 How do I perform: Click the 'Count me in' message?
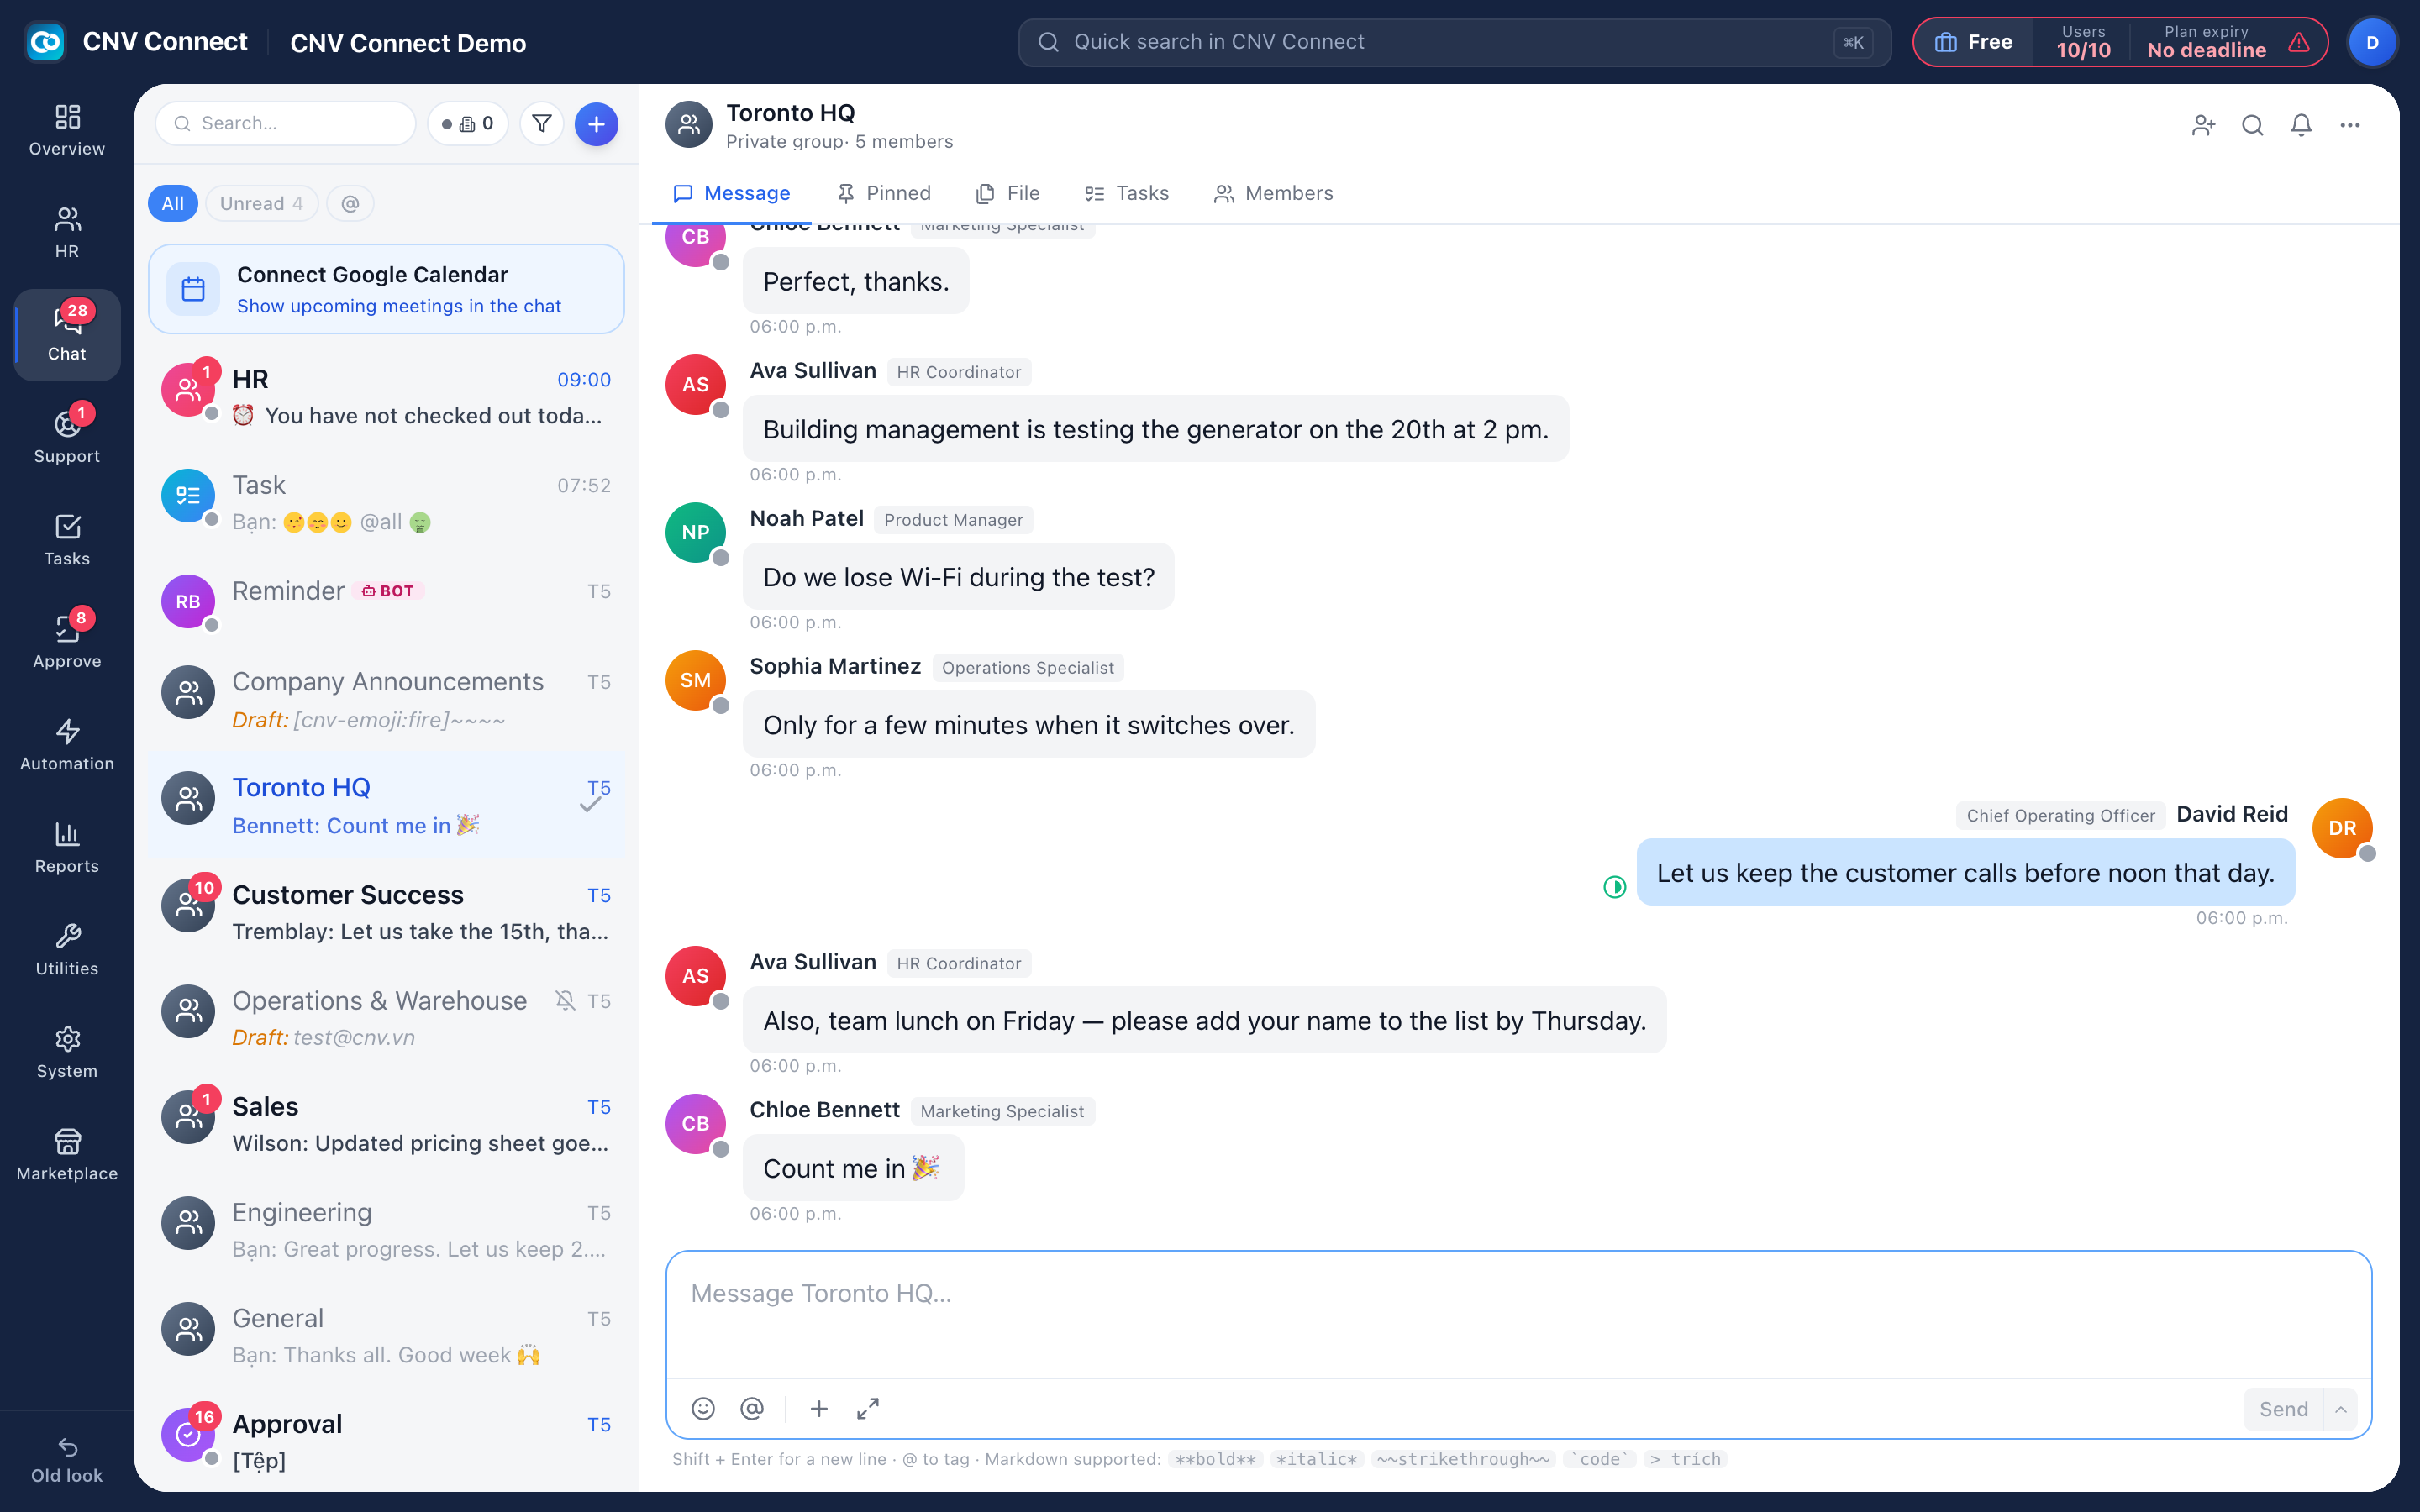(852, 1168)
